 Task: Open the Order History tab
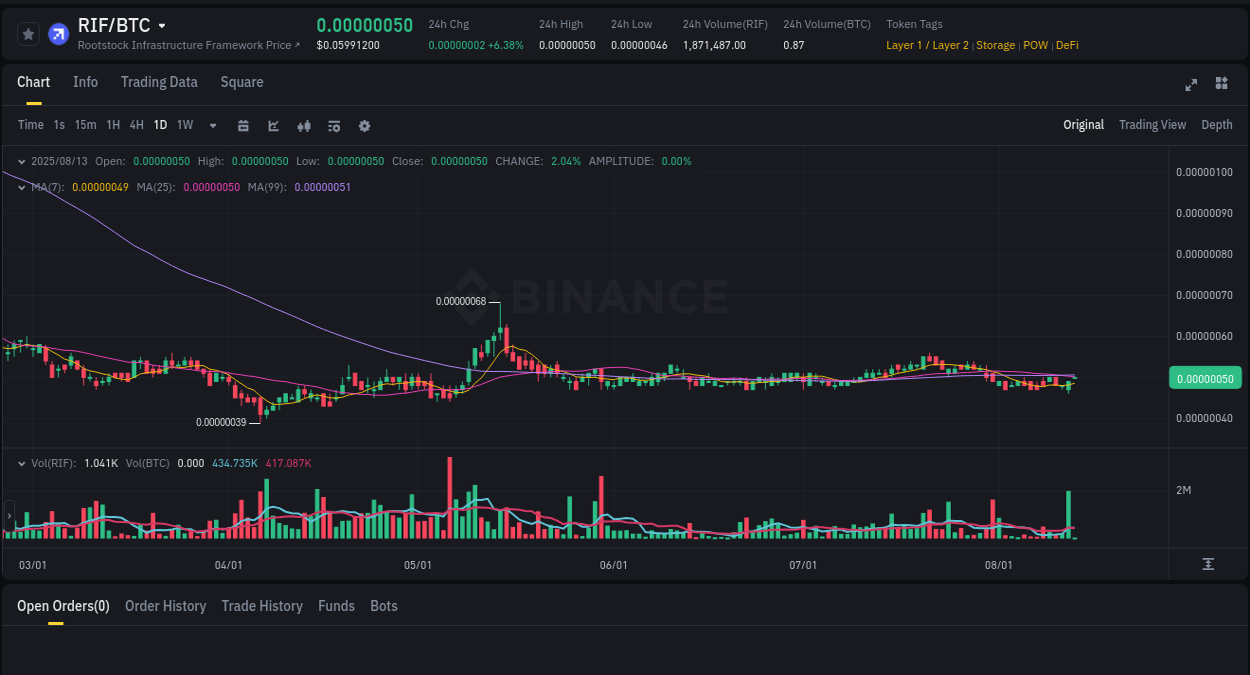point(165,606)
